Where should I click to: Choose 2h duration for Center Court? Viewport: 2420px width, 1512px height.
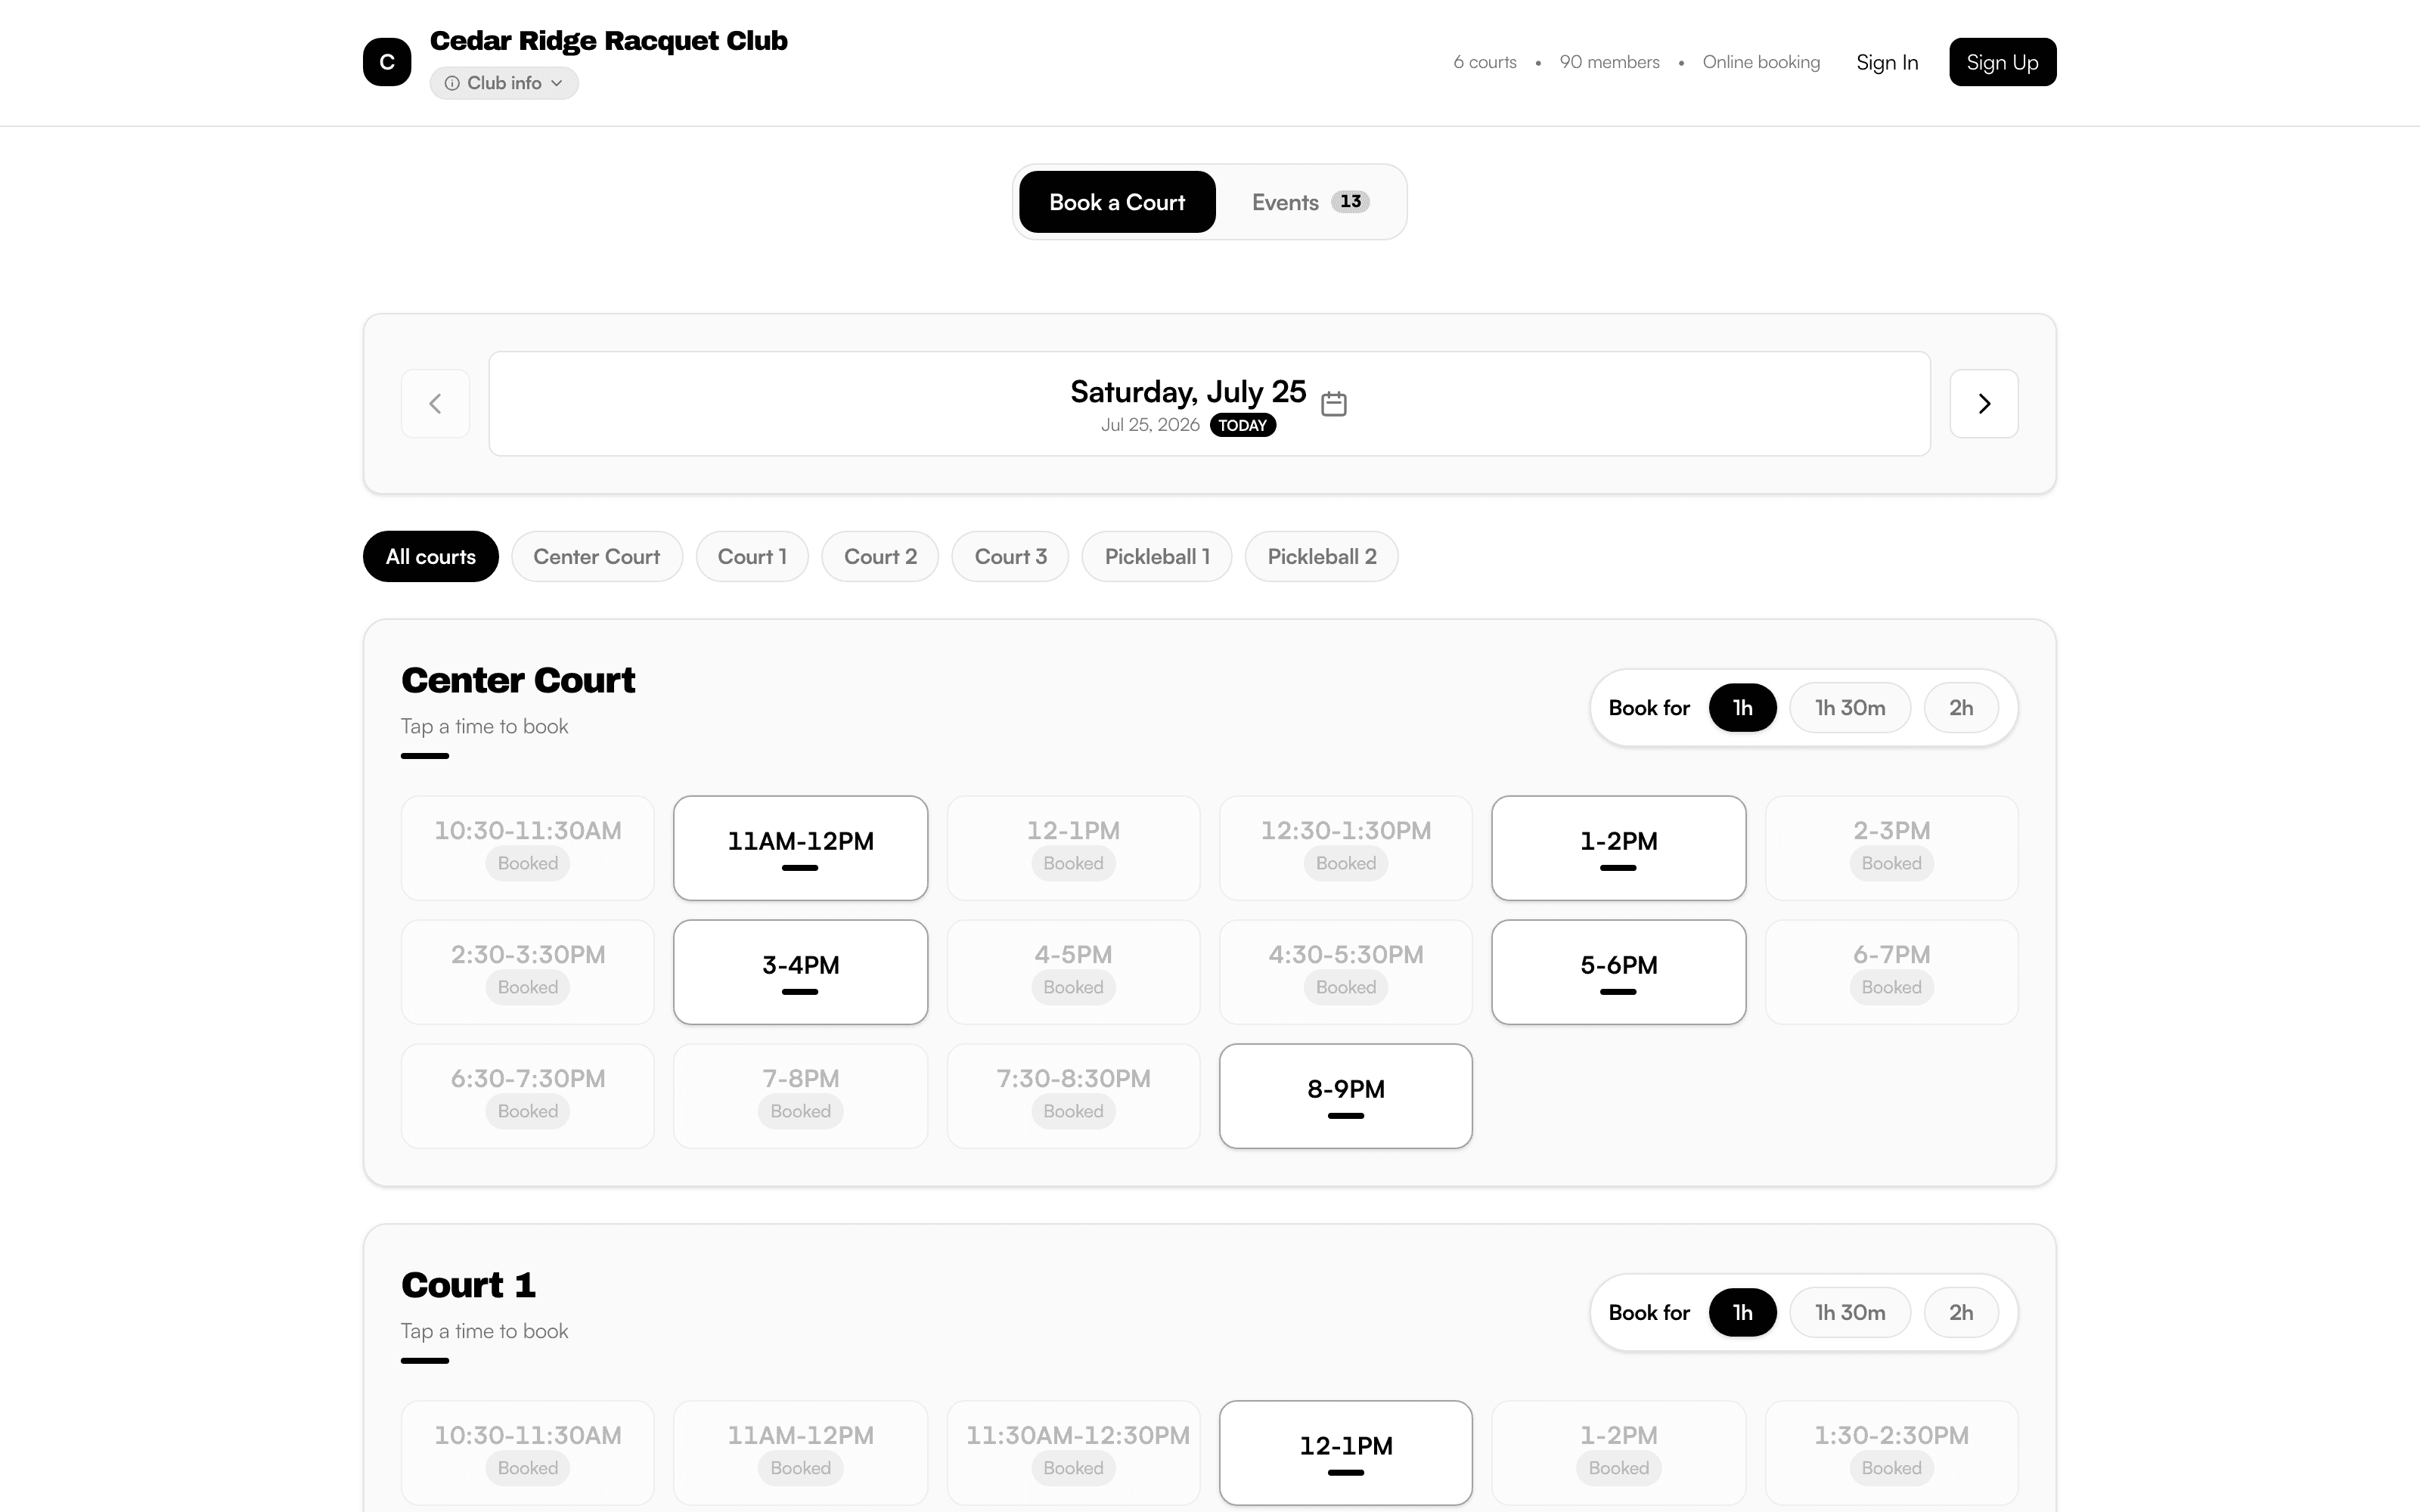tap(1961, 708)
